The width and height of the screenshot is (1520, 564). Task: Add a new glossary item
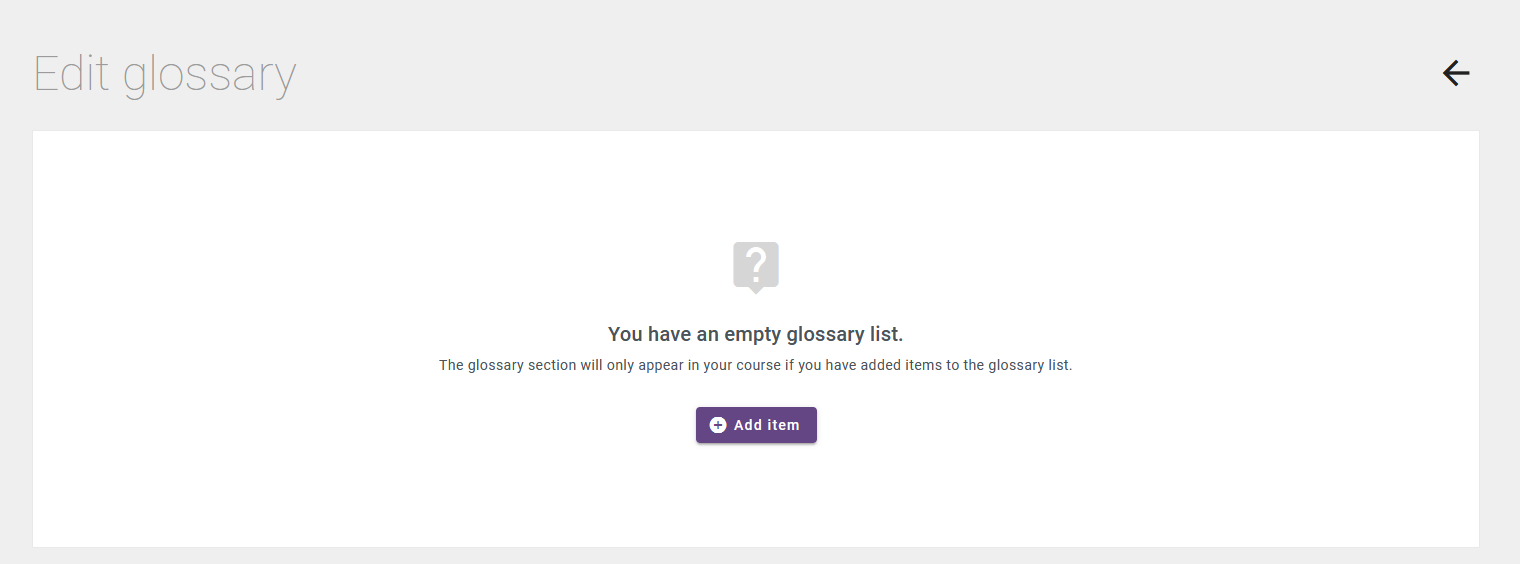[756, 425]
